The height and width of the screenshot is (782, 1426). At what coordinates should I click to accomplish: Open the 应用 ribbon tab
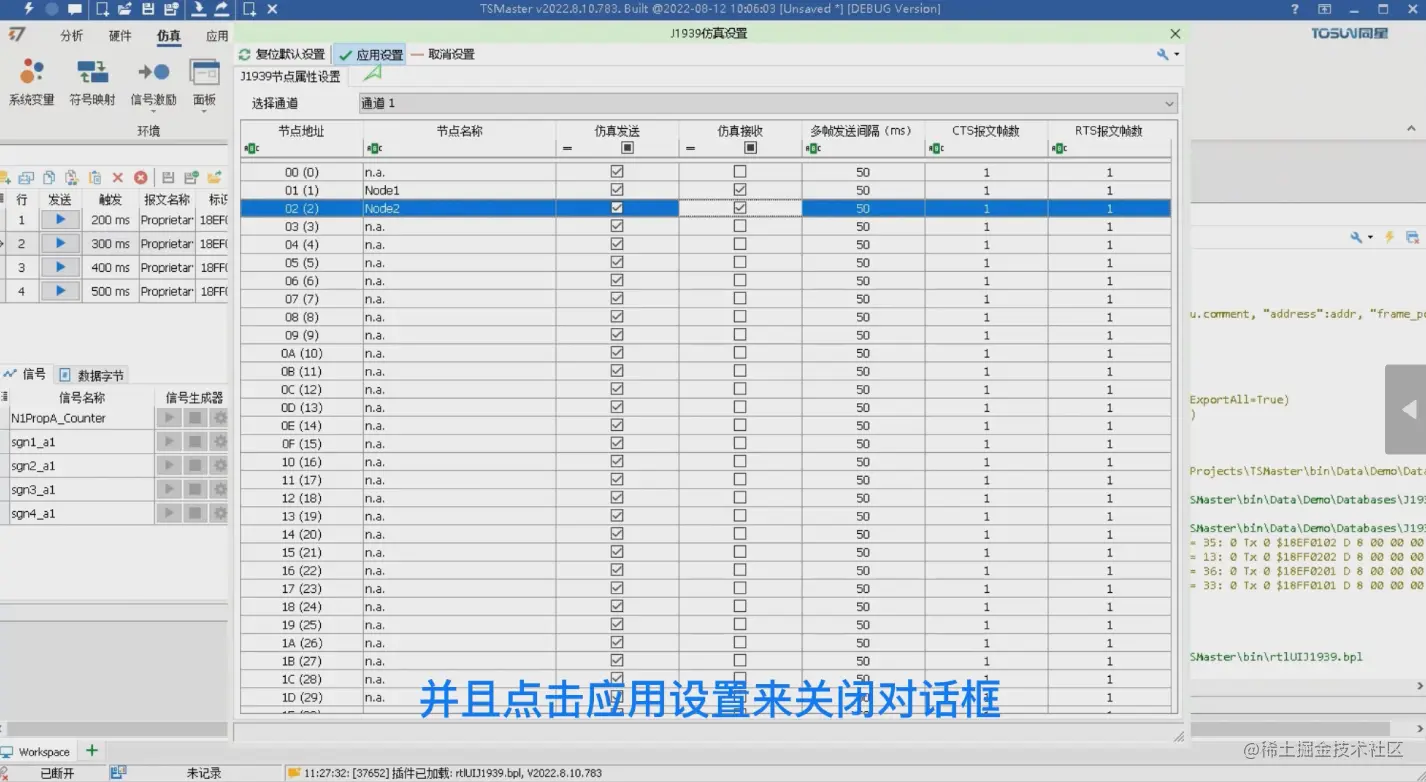point(217,36)
